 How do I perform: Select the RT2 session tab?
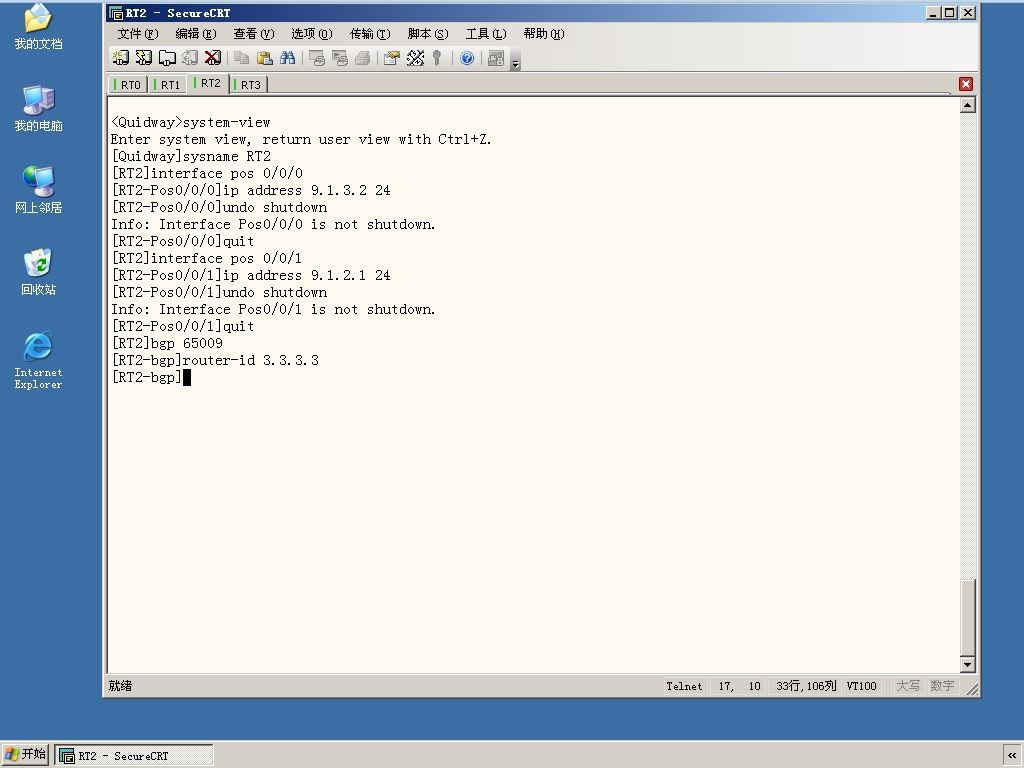[x=208, y=84]
